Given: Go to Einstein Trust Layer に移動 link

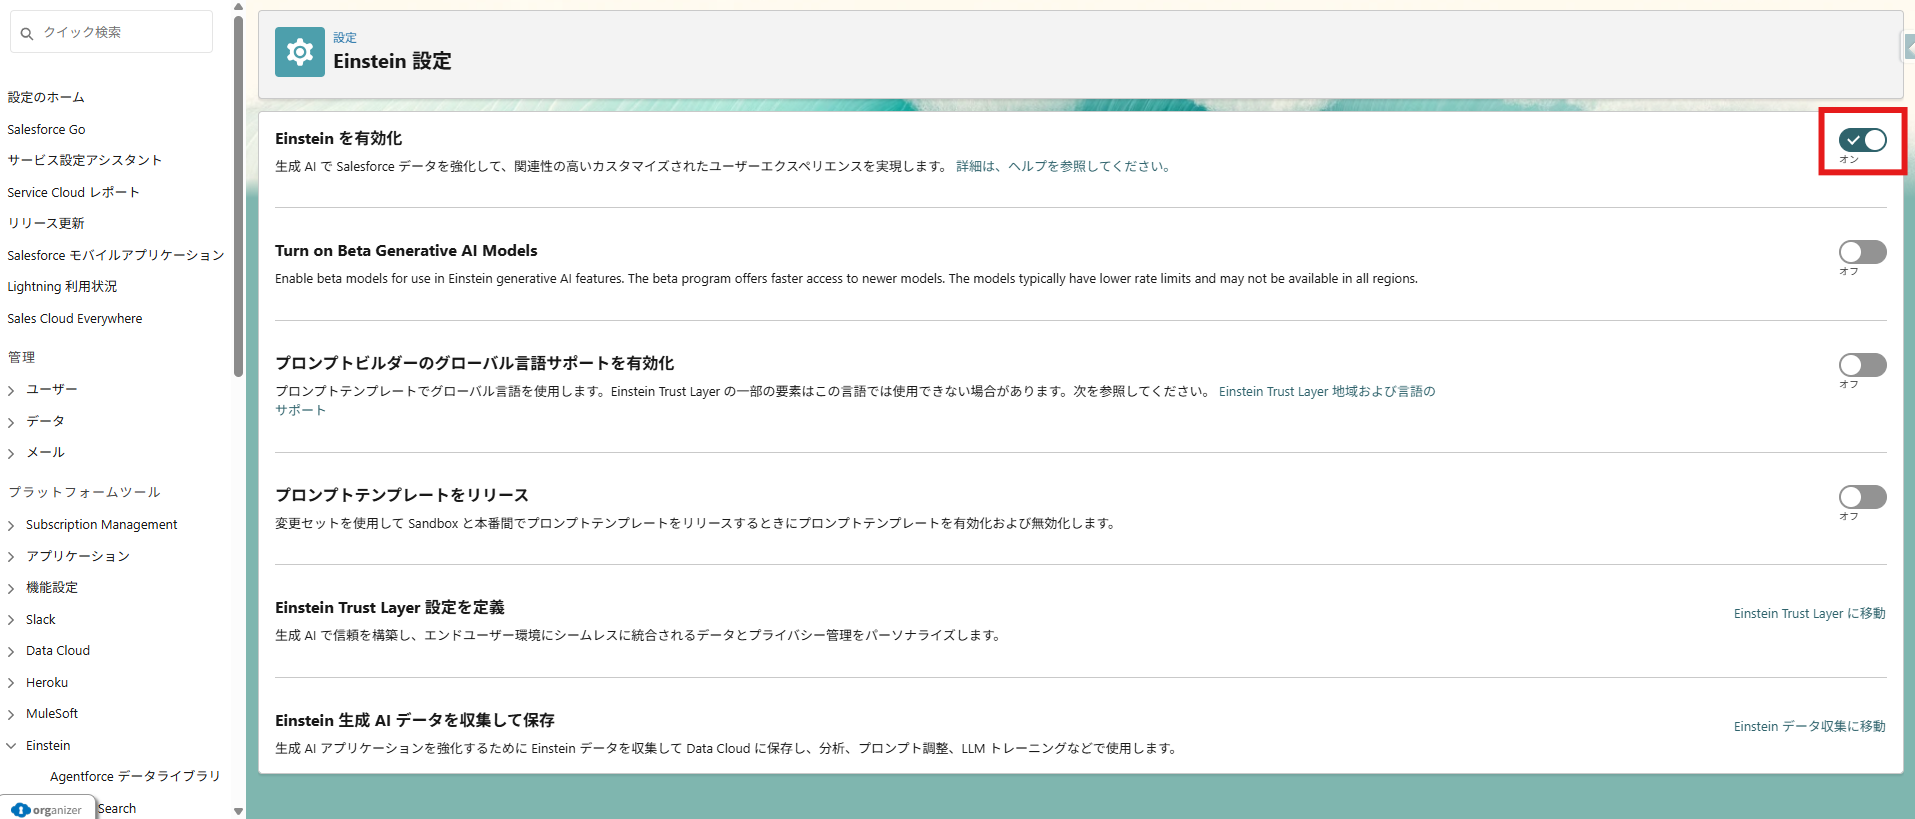Looking at the screenshot, I should tap(1809, 614).
